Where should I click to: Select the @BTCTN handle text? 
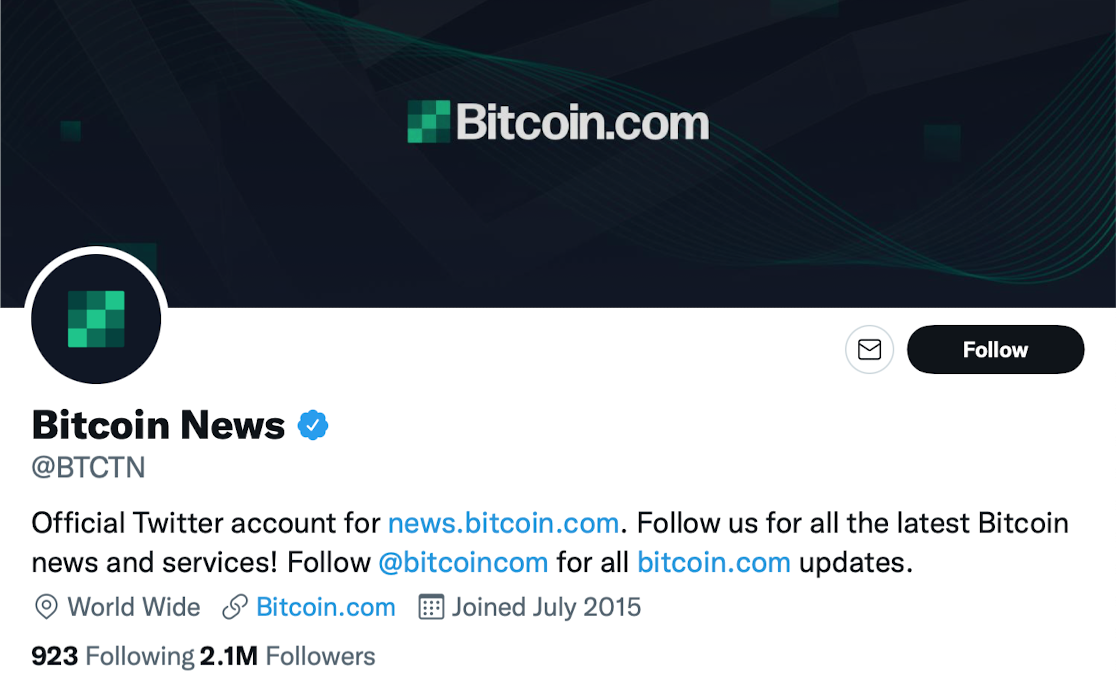click(x=88, y=467)
